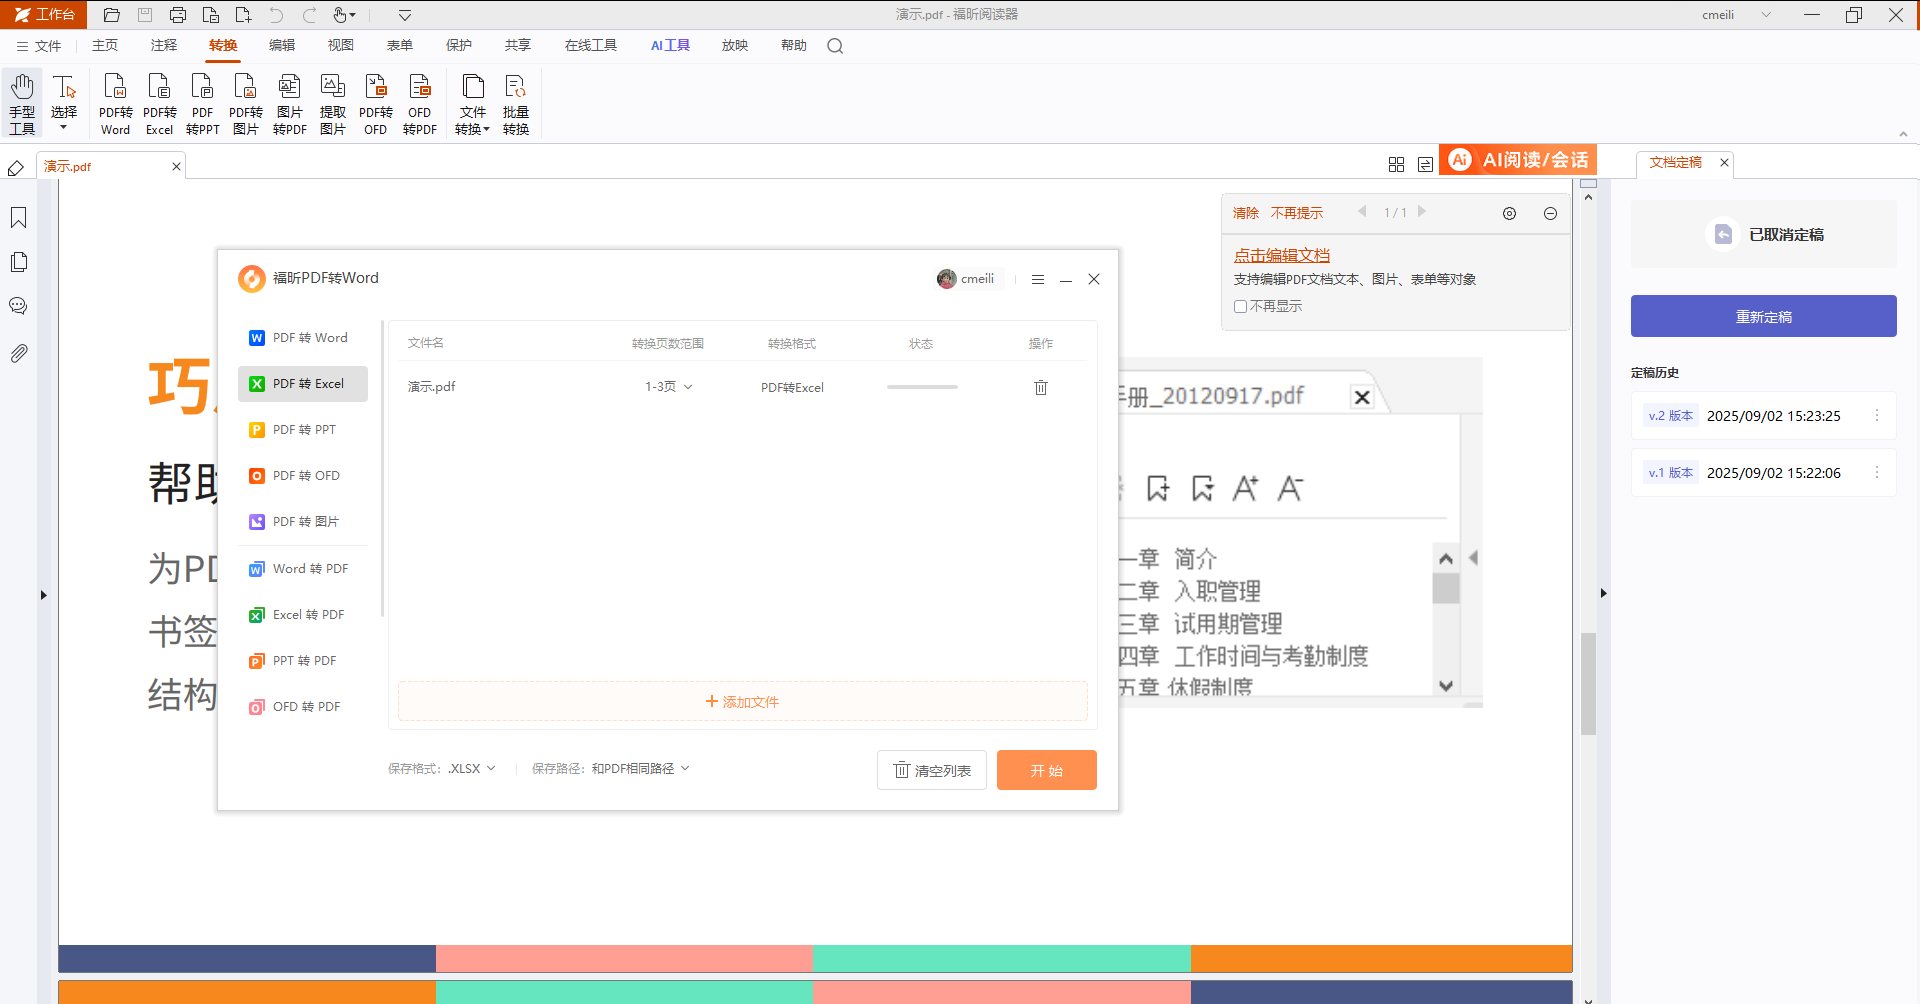
Task: Collapse the tip panel with minus icon
Action: click(x=1550, y=213)
